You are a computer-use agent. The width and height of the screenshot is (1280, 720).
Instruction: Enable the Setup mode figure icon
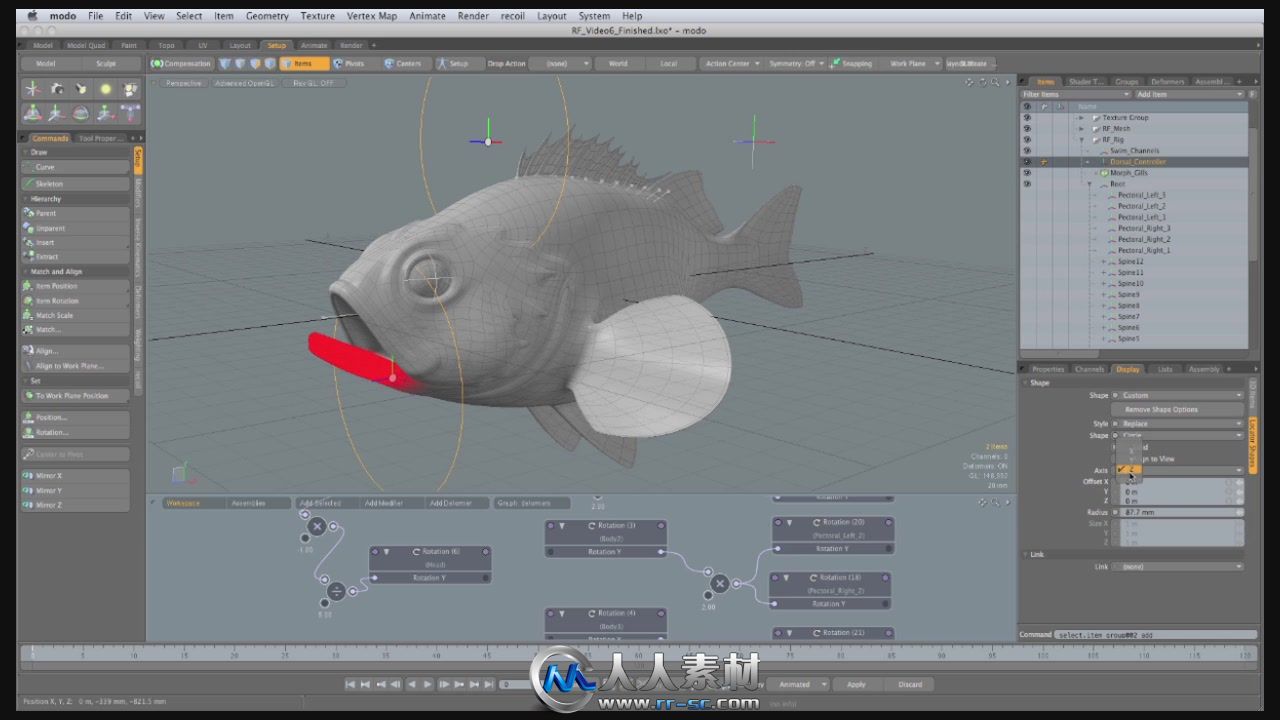coord(442,63)
